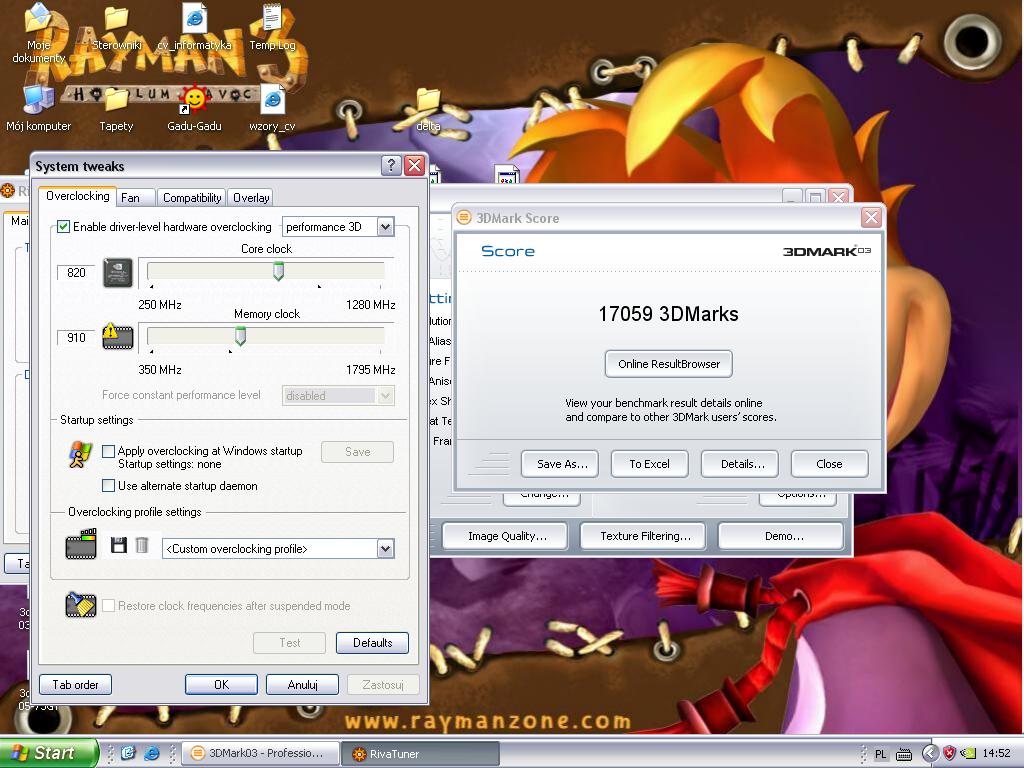This screenshot has height=768, width=1024.
Task: Click the GPU chip icon beside Core clock
Action: [118, 272]
